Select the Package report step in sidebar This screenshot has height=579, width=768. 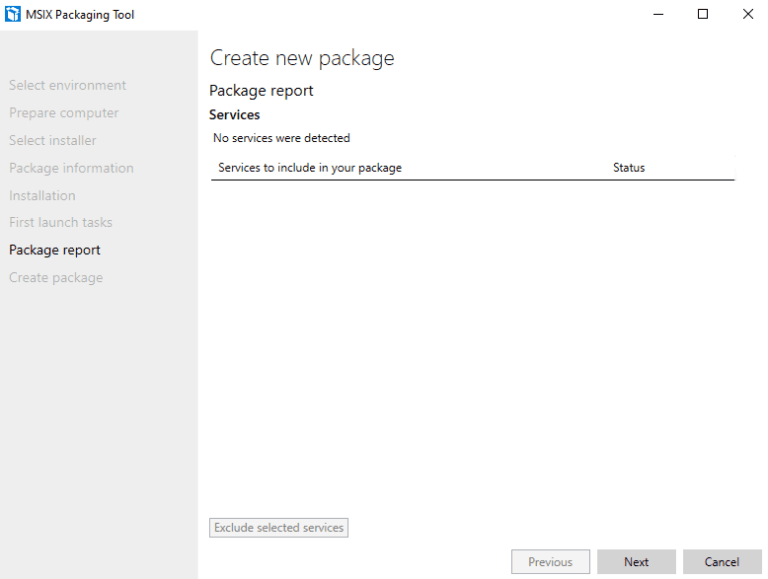click(55, 250)
